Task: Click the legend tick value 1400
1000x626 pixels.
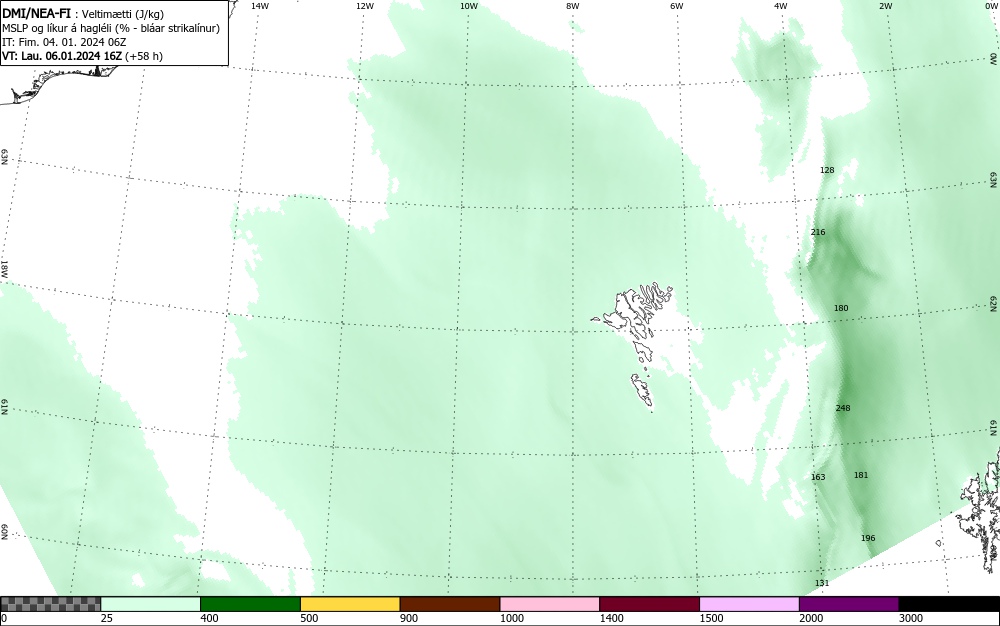Action: coord(611,618)
